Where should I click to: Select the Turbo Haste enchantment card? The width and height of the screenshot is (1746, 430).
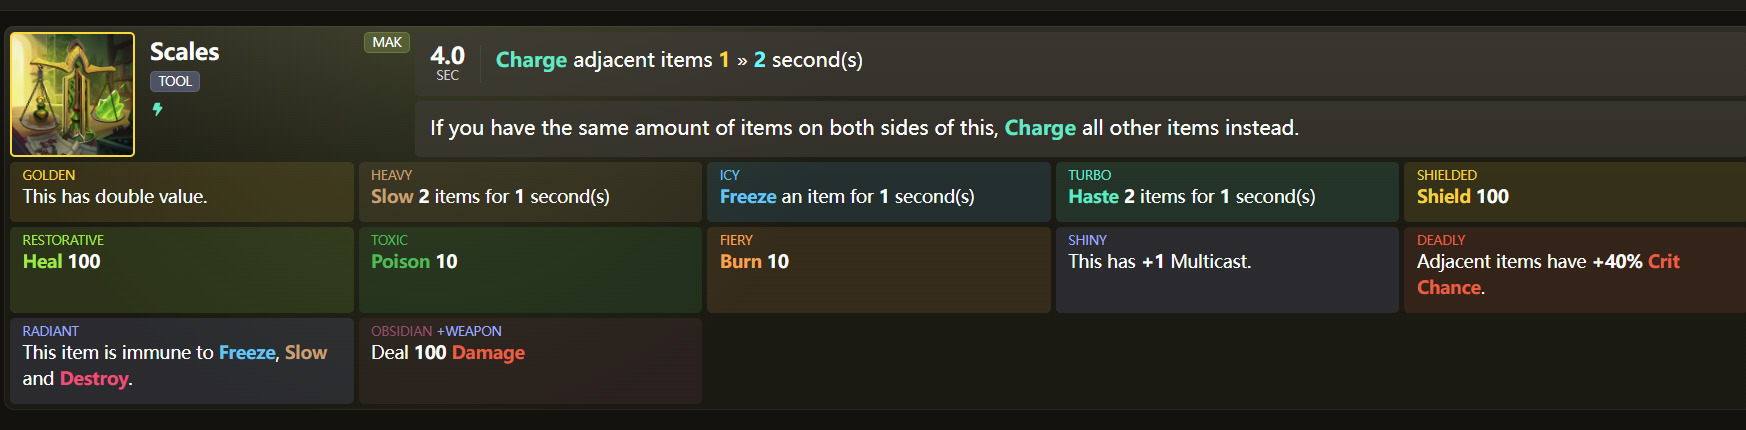1227,191
